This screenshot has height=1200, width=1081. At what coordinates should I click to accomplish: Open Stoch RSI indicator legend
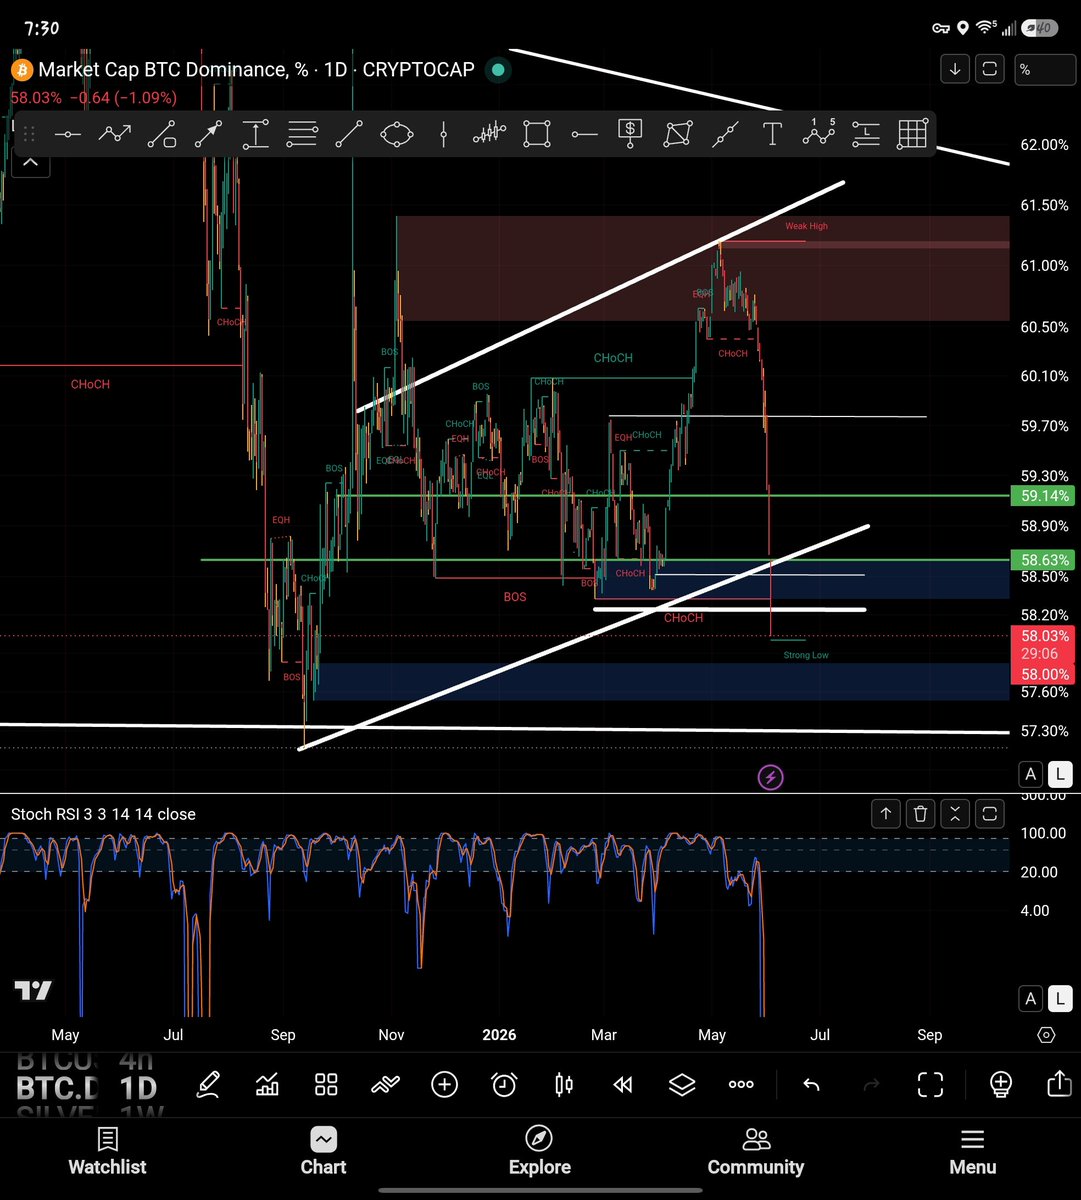point(103,814)
